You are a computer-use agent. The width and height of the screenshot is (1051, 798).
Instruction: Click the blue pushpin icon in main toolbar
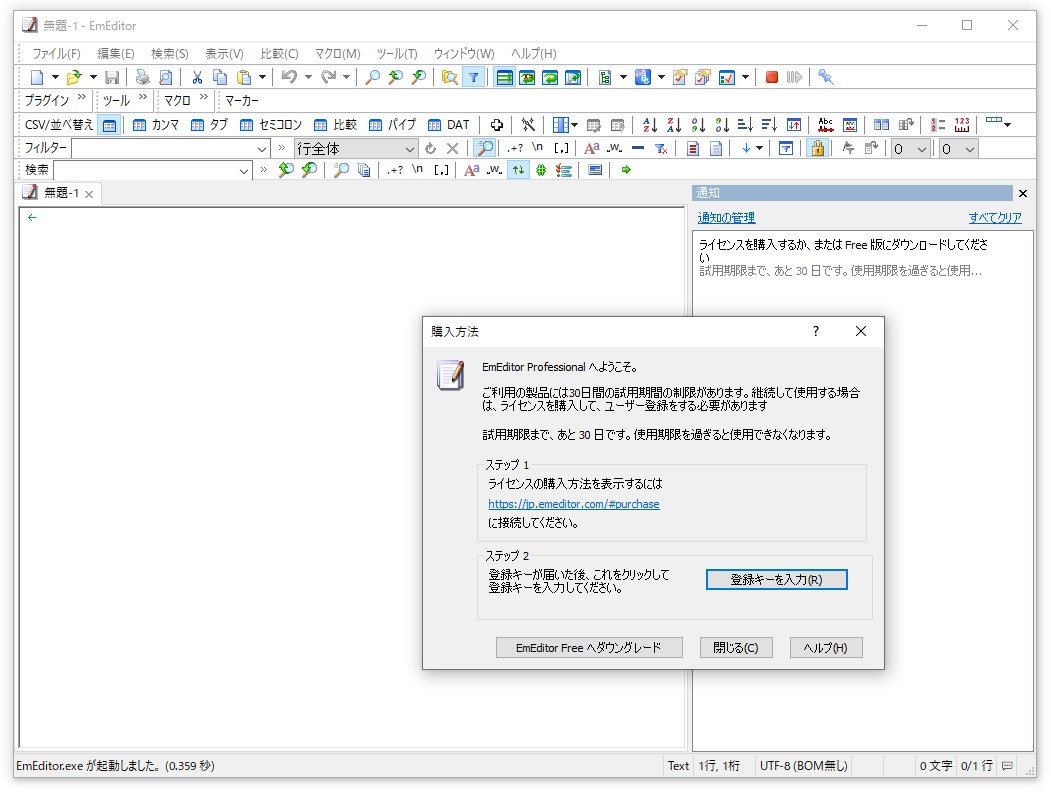tap(826, 77)
